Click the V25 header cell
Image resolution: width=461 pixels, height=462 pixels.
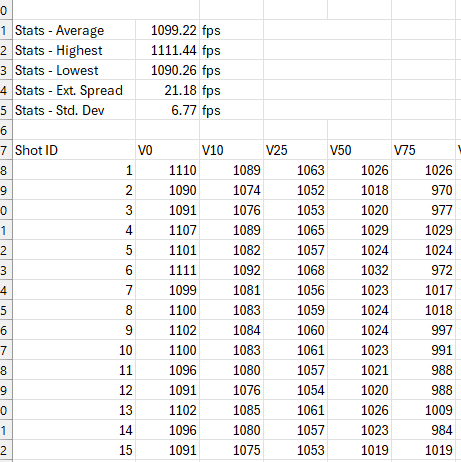[x=295, y=150]
